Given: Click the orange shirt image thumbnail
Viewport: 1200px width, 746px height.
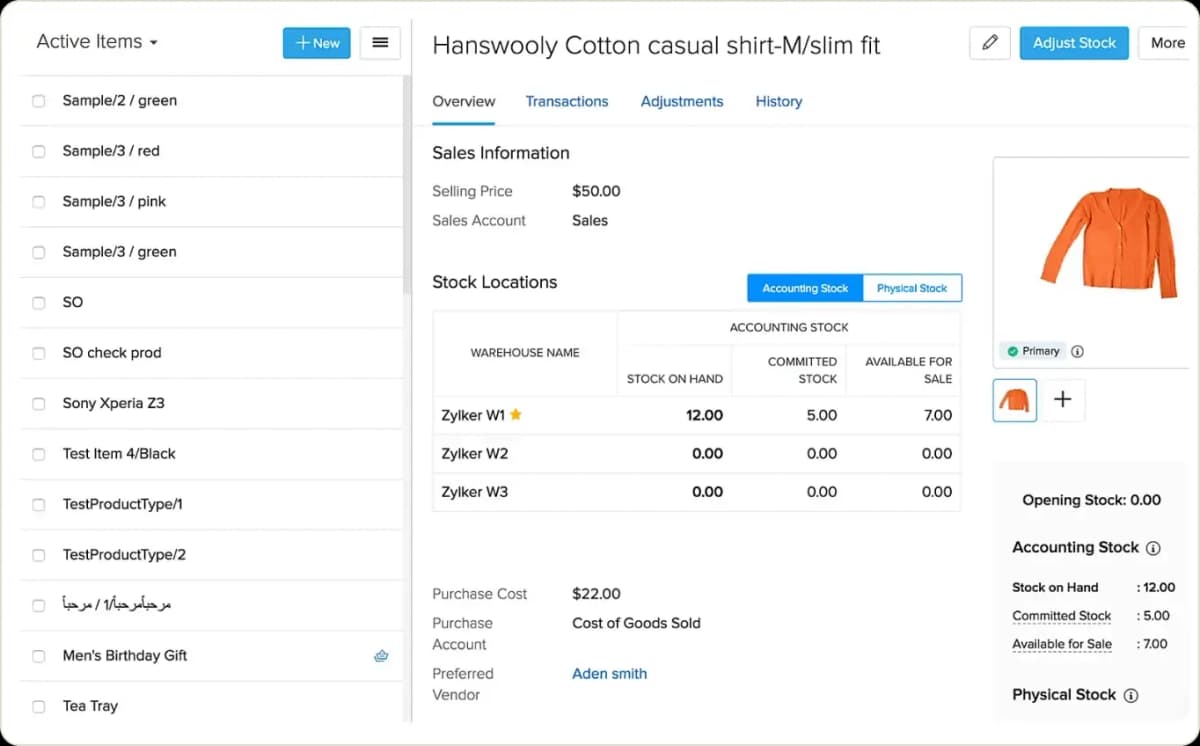Looking at the screenshot, I should [x=1014, y=399].
